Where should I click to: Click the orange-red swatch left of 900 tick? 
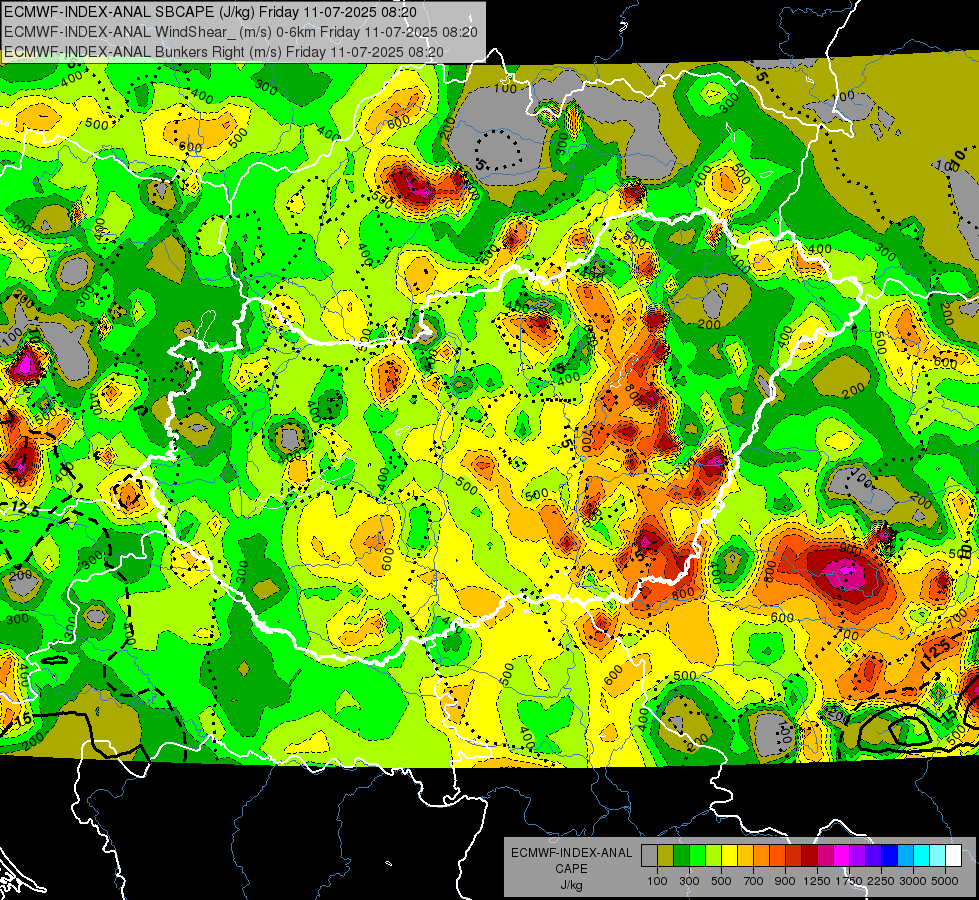(777, 856)
